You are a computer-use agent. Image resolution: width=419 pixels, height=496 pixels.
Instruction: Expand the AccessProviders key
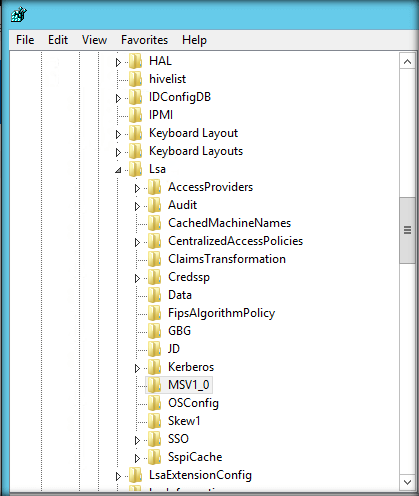click(x=137, y=188)
